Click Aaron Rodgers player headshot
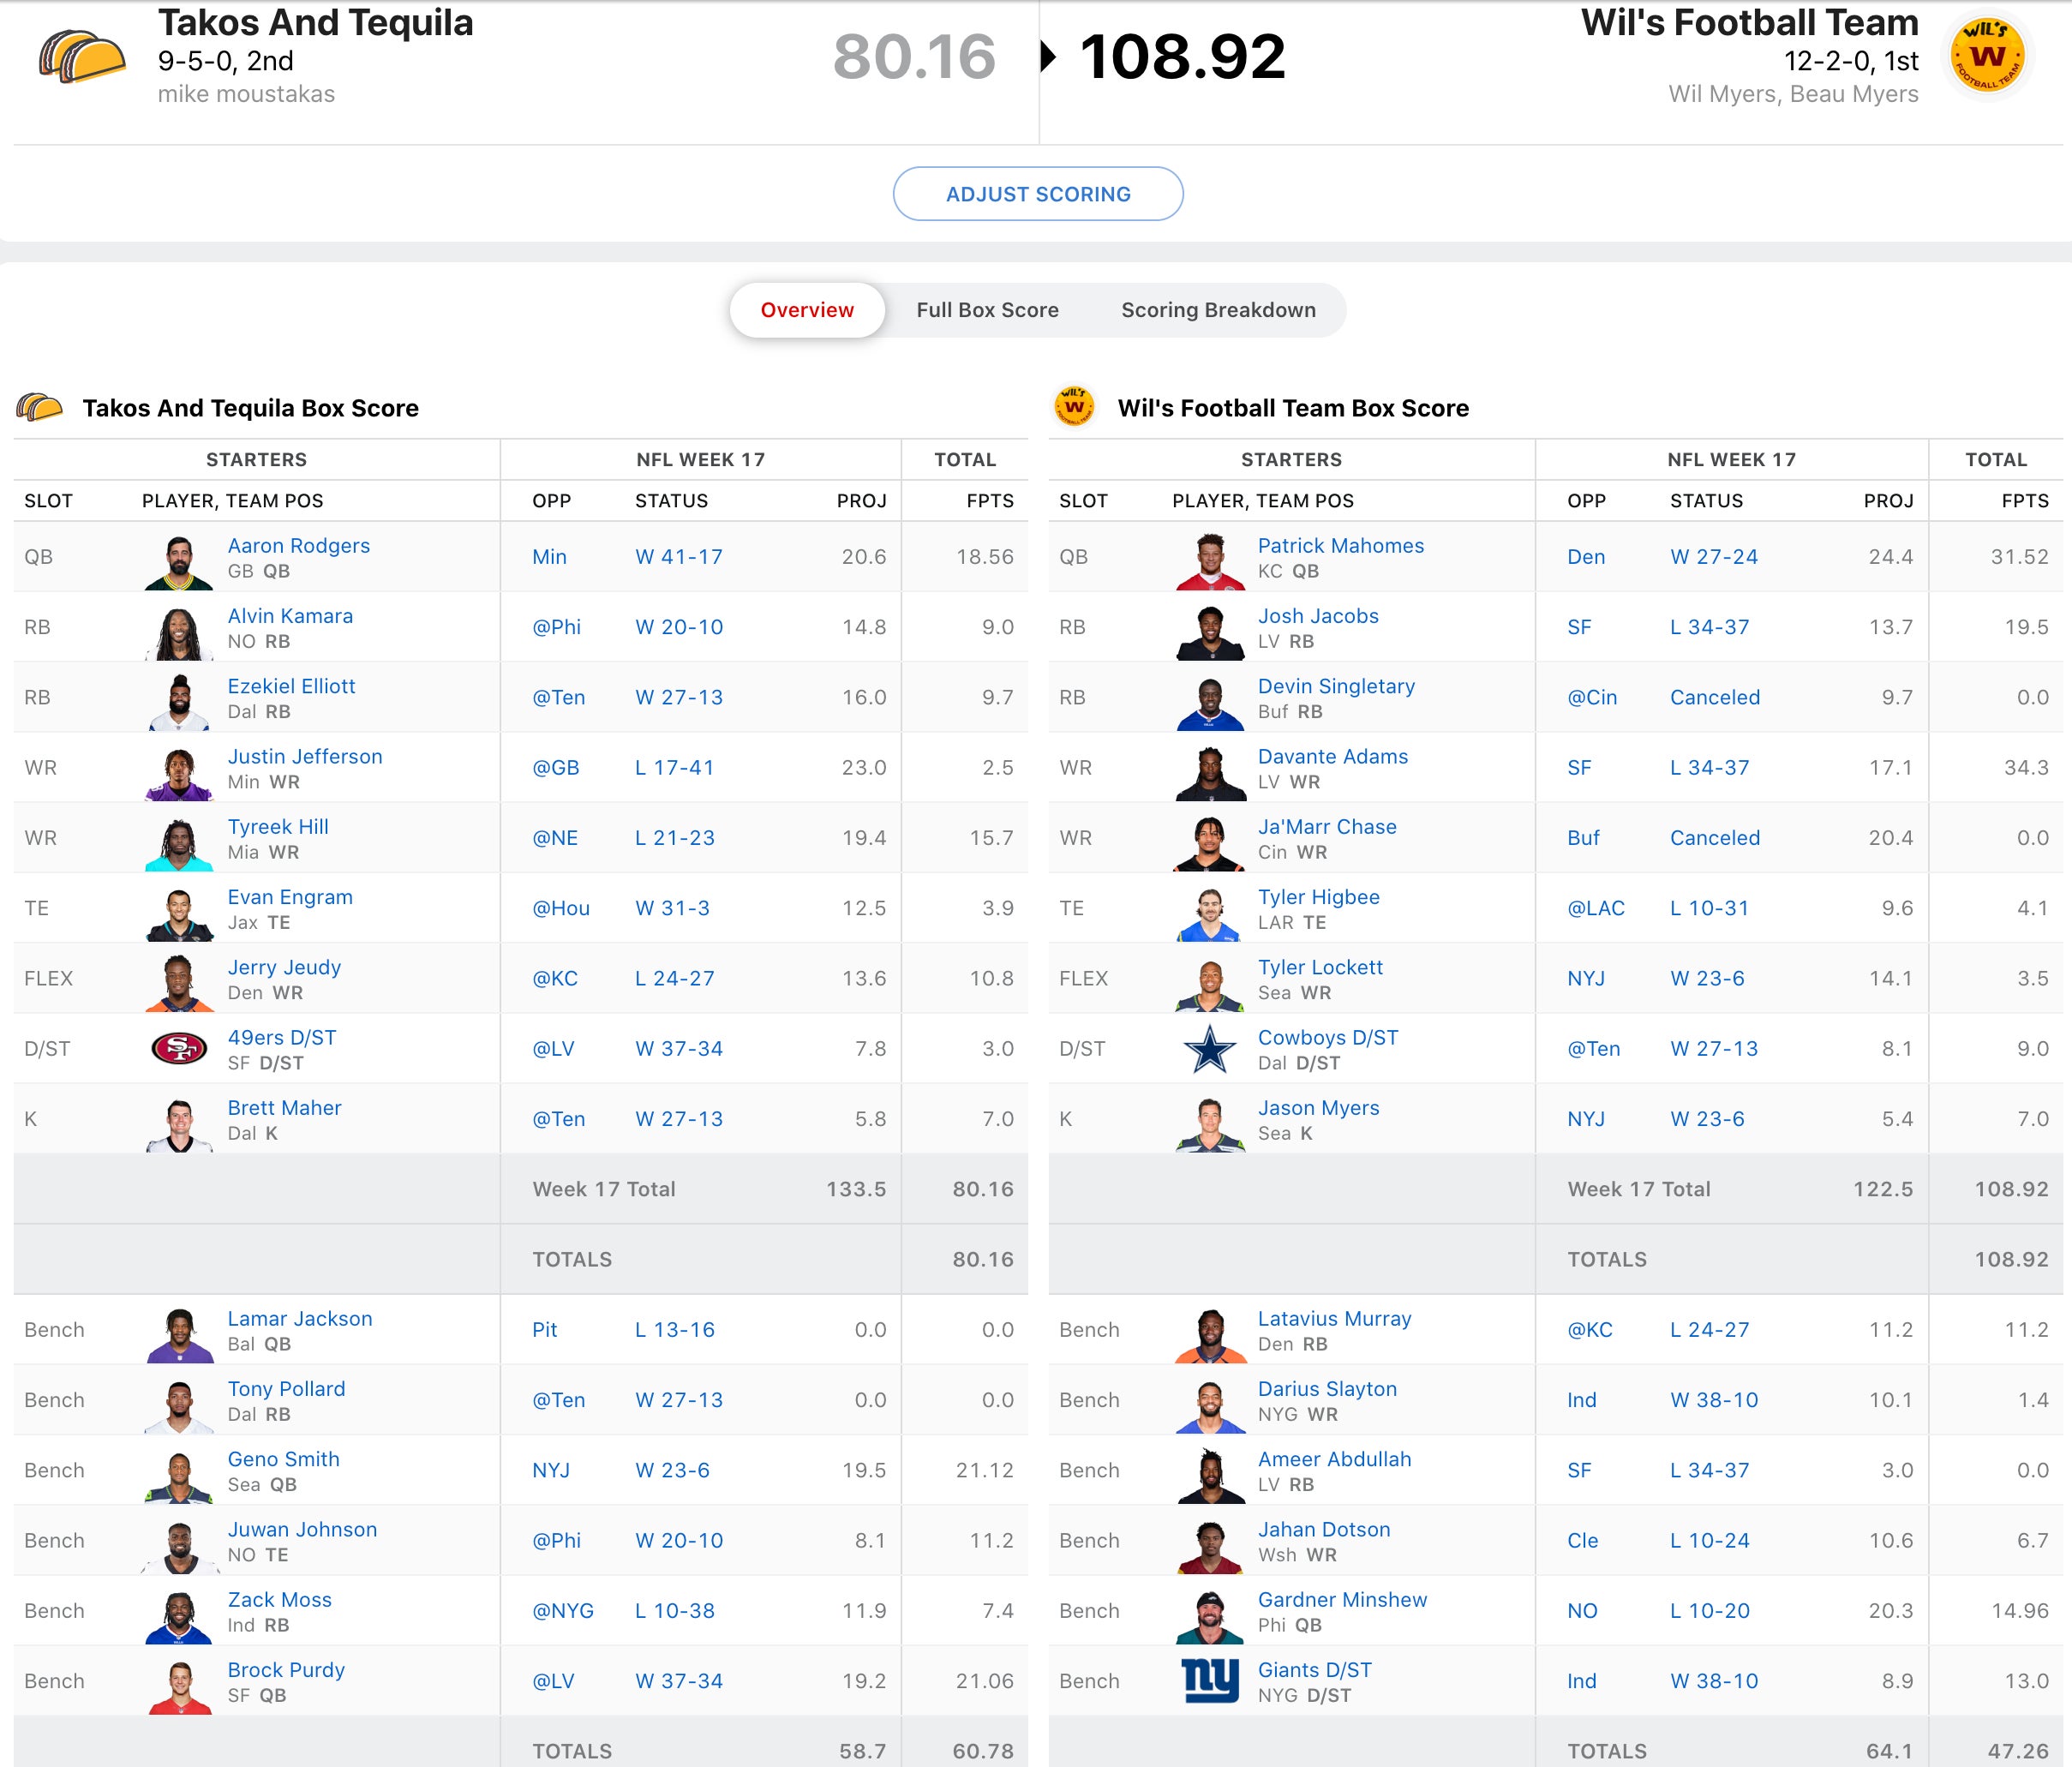This screenshot has width=2072, height=1767. pyautogui.click(x=179, y=560)
